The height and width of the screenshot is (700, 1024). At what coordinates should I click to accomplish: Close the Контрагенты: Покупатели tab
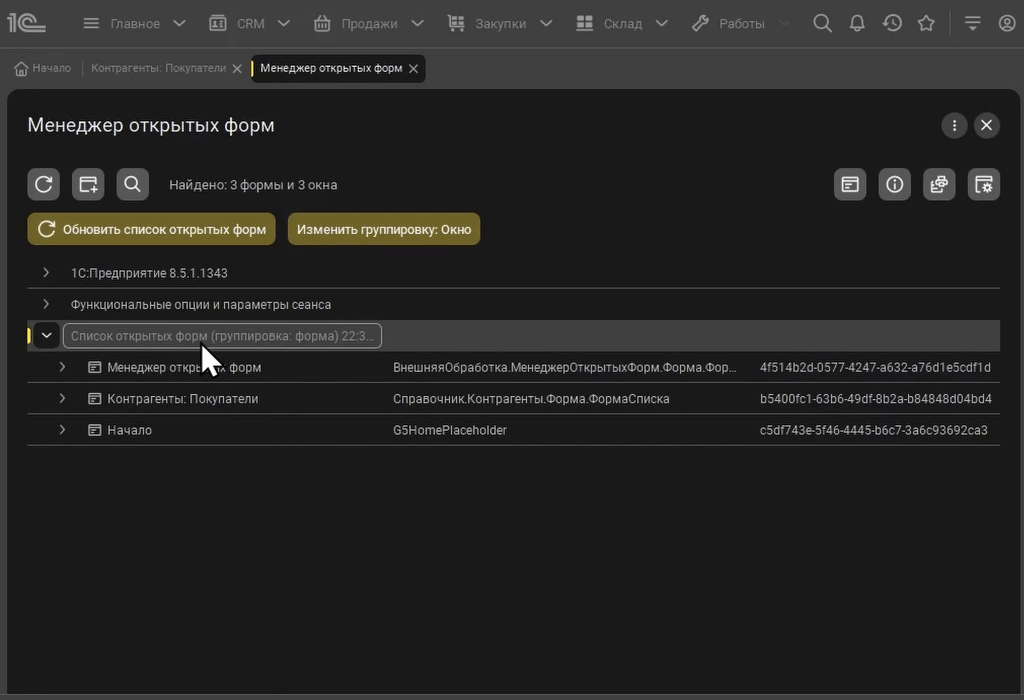pos(237,69)
